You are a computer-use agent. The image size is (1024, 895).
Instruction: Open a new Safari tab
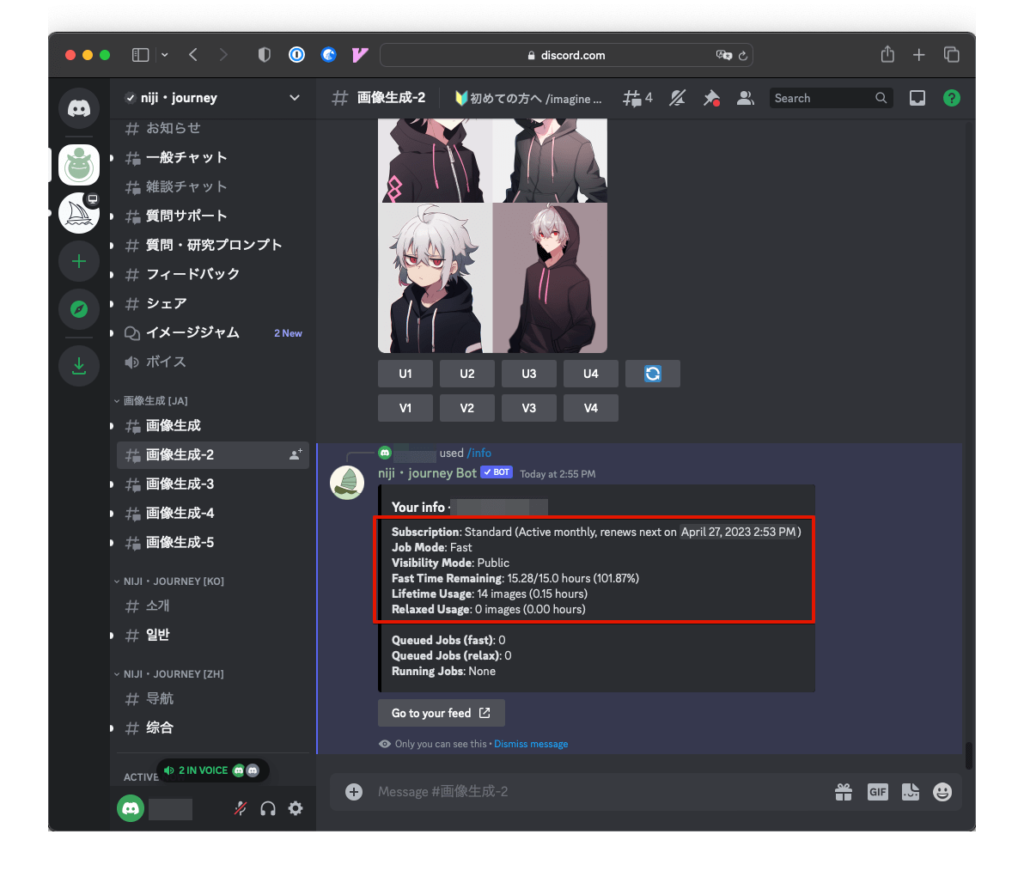tap(919, 55)
